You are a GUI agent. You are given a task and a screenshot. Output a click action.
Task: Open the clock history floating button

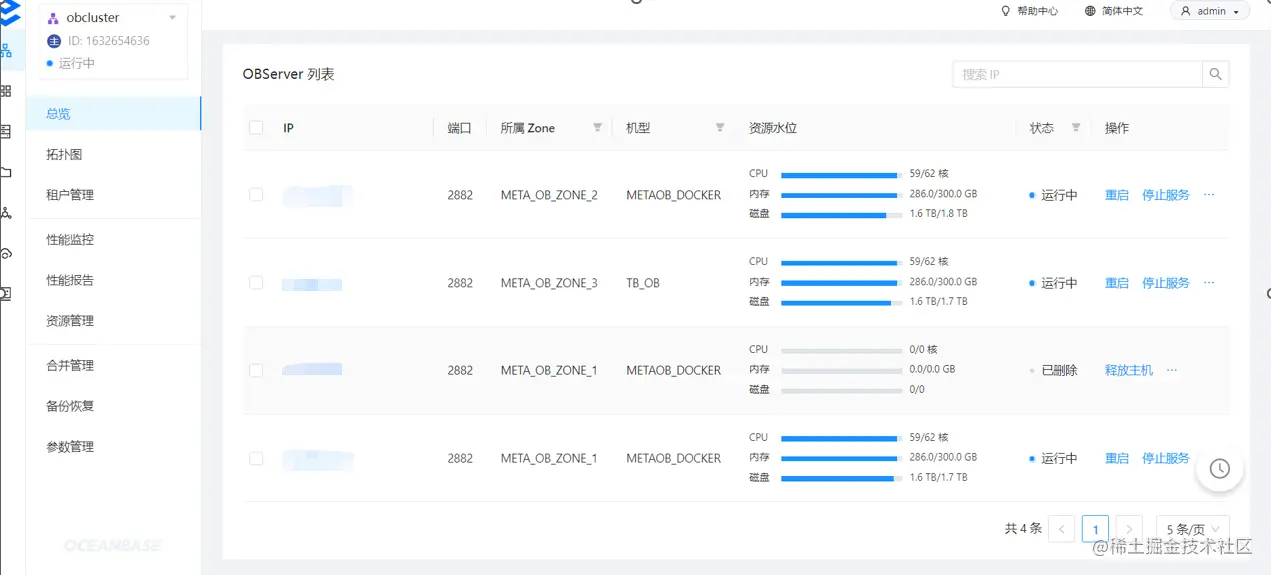coord(1219,468)
